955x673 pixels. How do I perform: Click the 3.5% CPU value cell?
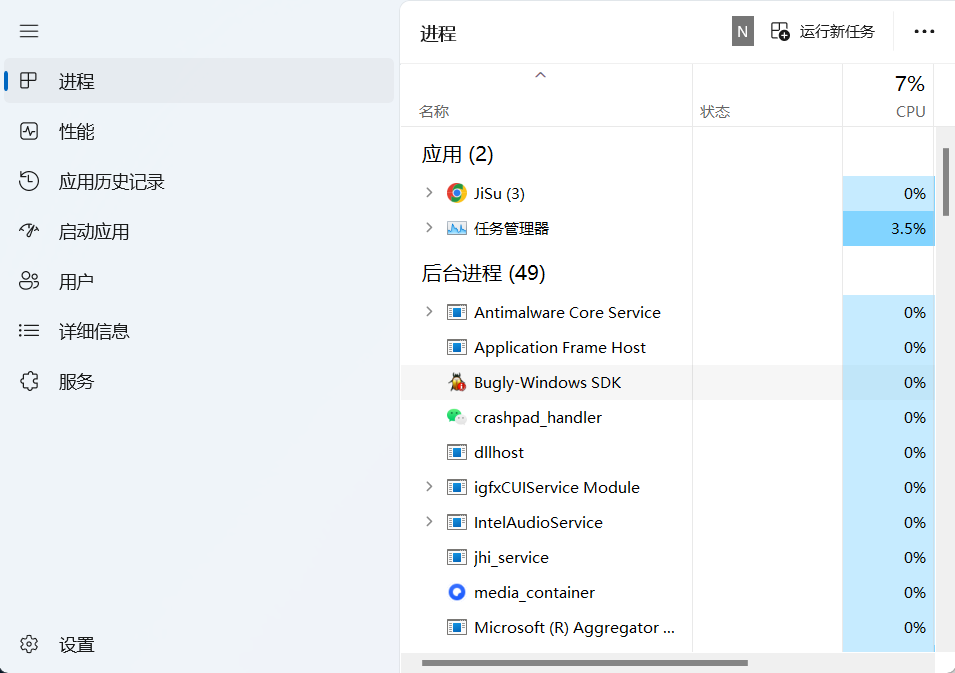click(x=889, y=228)
